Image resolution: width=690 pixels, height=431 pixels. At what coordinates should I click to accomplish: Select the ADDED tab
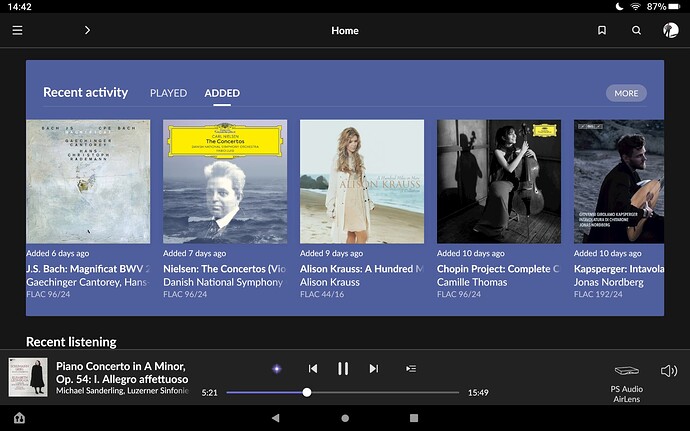[222, 93]
